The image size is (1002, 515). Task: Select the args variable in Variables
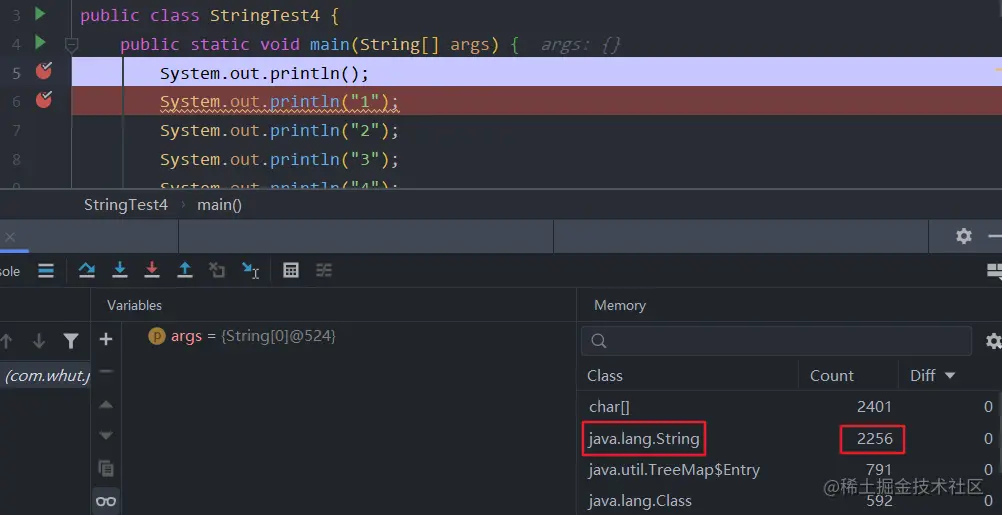(242, 336)
